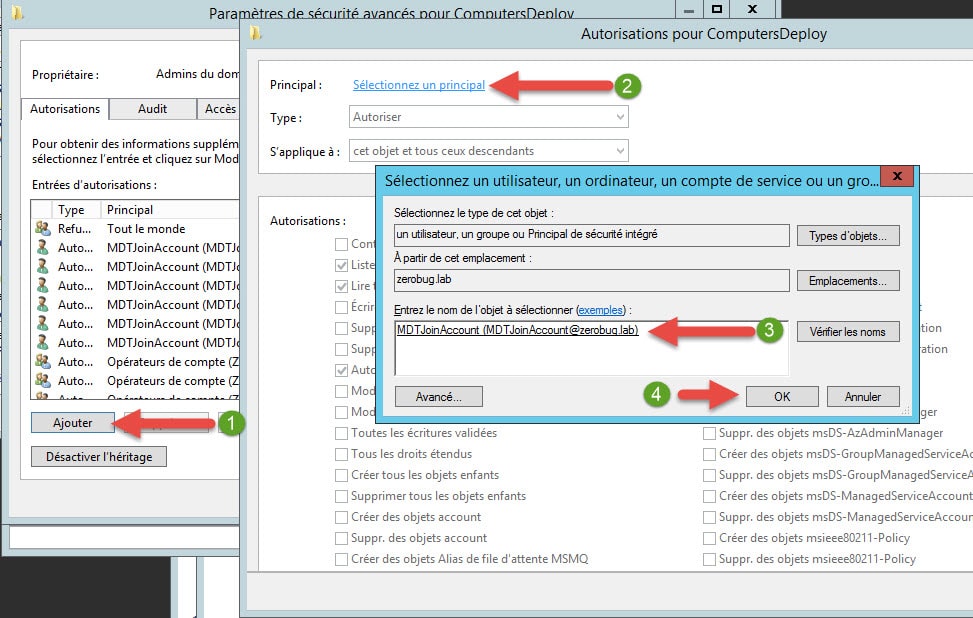
Task: Click folder icon in Paramètres de sécurité title bar
Action: click(17, 13)
